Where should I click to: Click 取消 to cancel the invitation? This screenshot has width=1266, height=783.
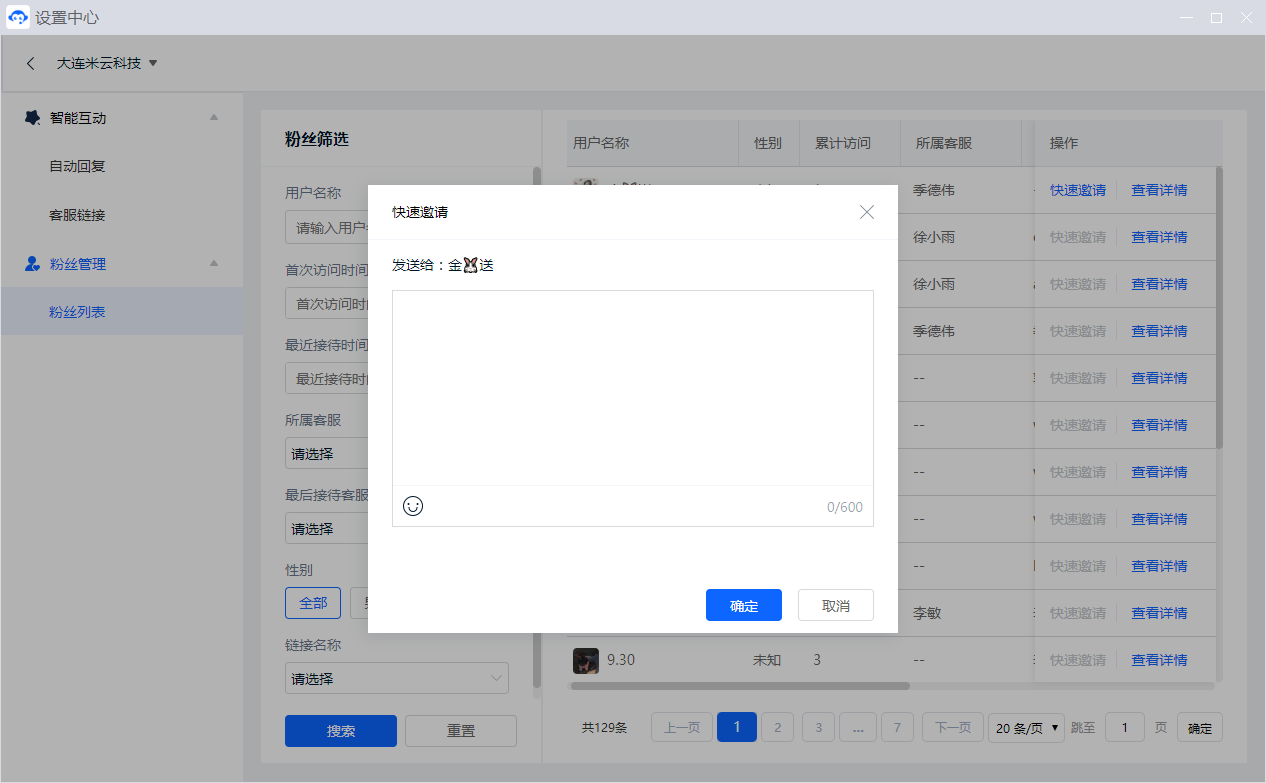(835, 605)
